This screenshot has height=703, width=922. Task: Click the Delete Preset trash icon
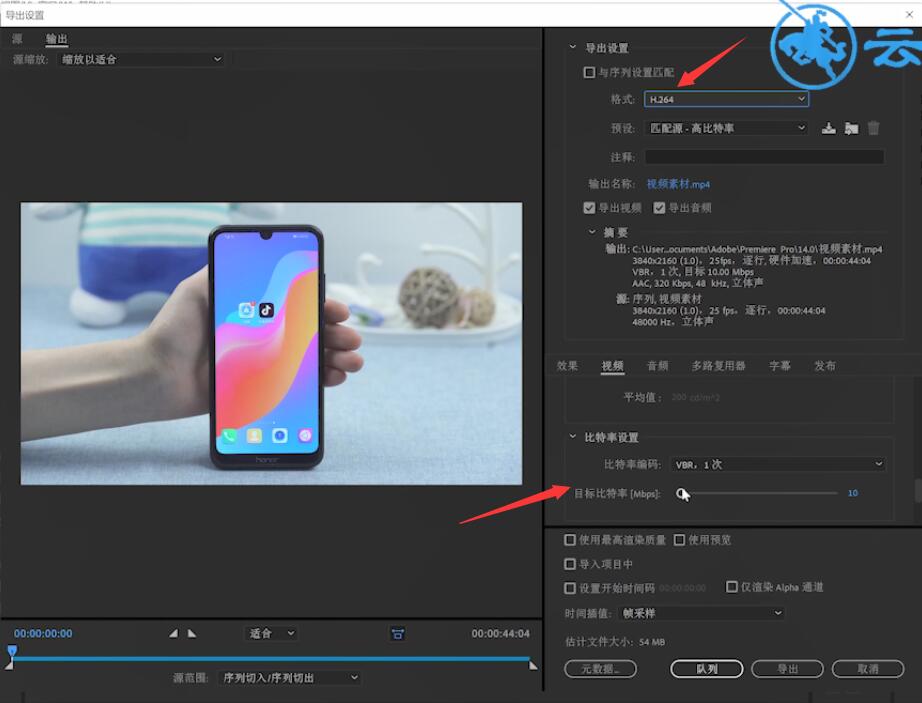click(x=874, y=128)
